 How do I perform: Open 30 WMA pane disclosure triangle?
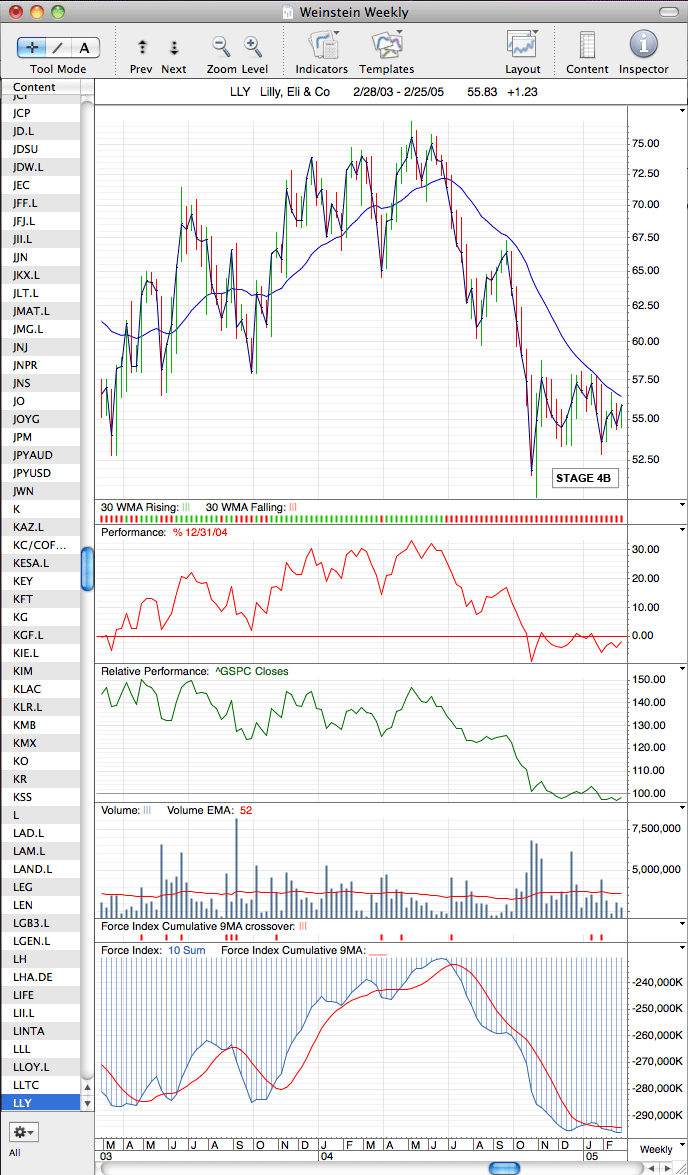pyautogui.click(x=681, y=505)
